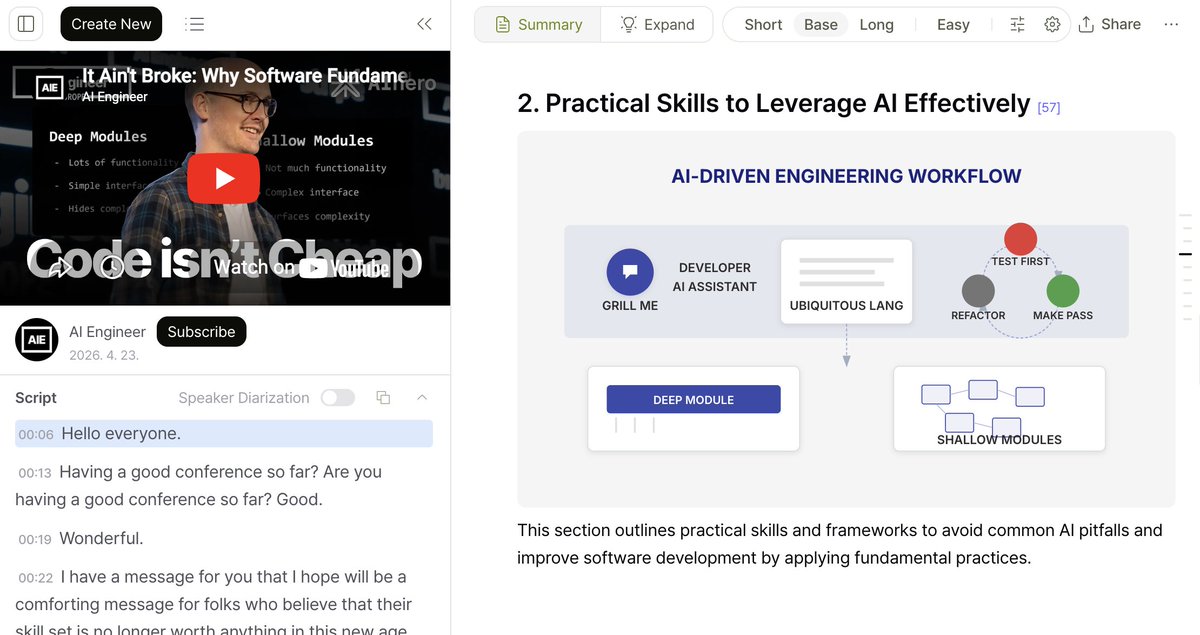Viewport: 1200px width, 635px height.
Task: Click the red Test First circle
Action: tap(1020, 239)
